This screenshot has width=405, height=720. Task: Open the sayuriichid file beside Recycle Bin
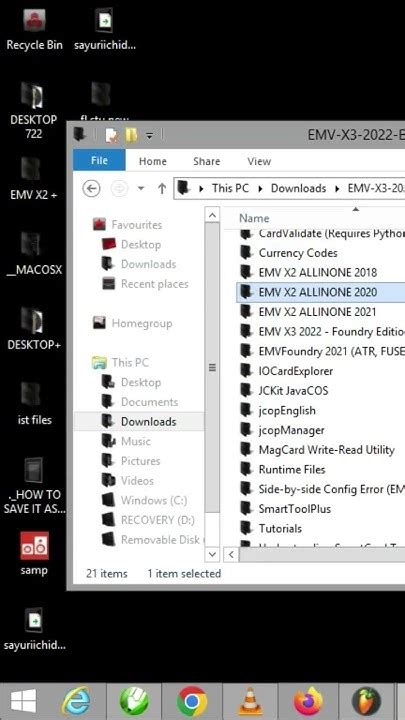pyautogui.click(x=105, y=30)
